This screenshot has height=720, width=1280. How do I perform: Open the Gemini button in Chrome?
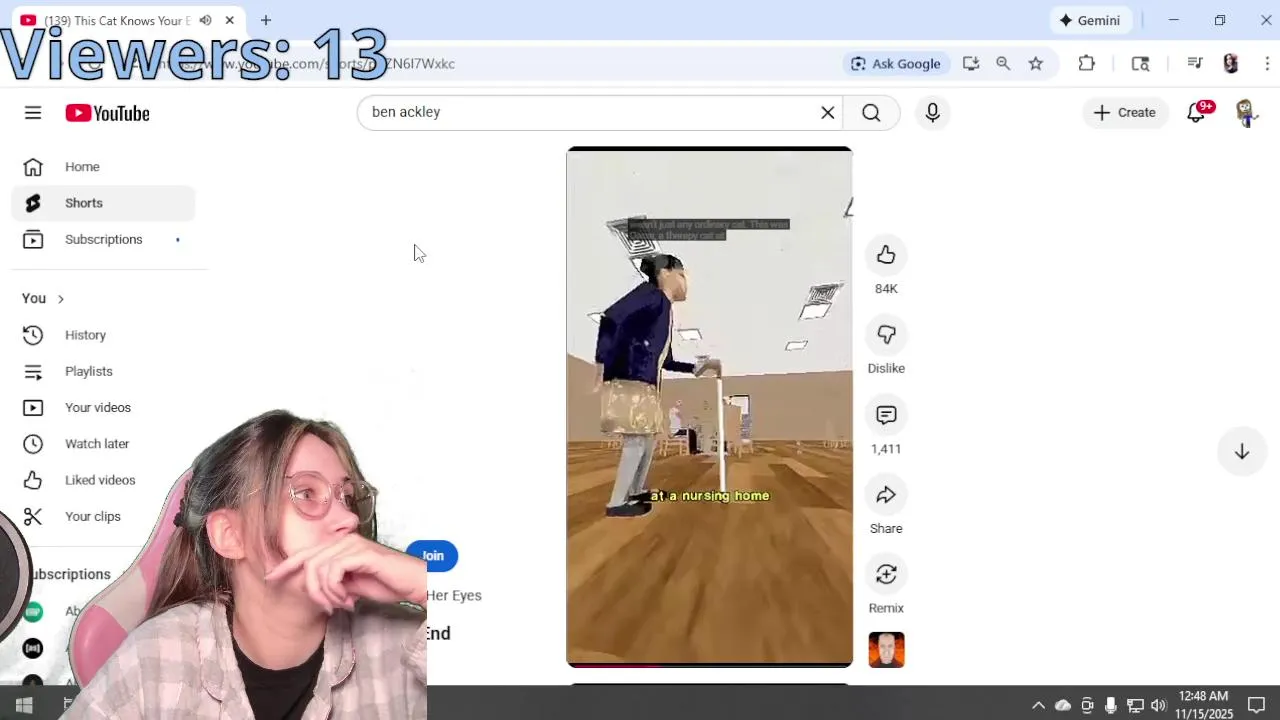pyautogui.click(x=1090, y=20)
